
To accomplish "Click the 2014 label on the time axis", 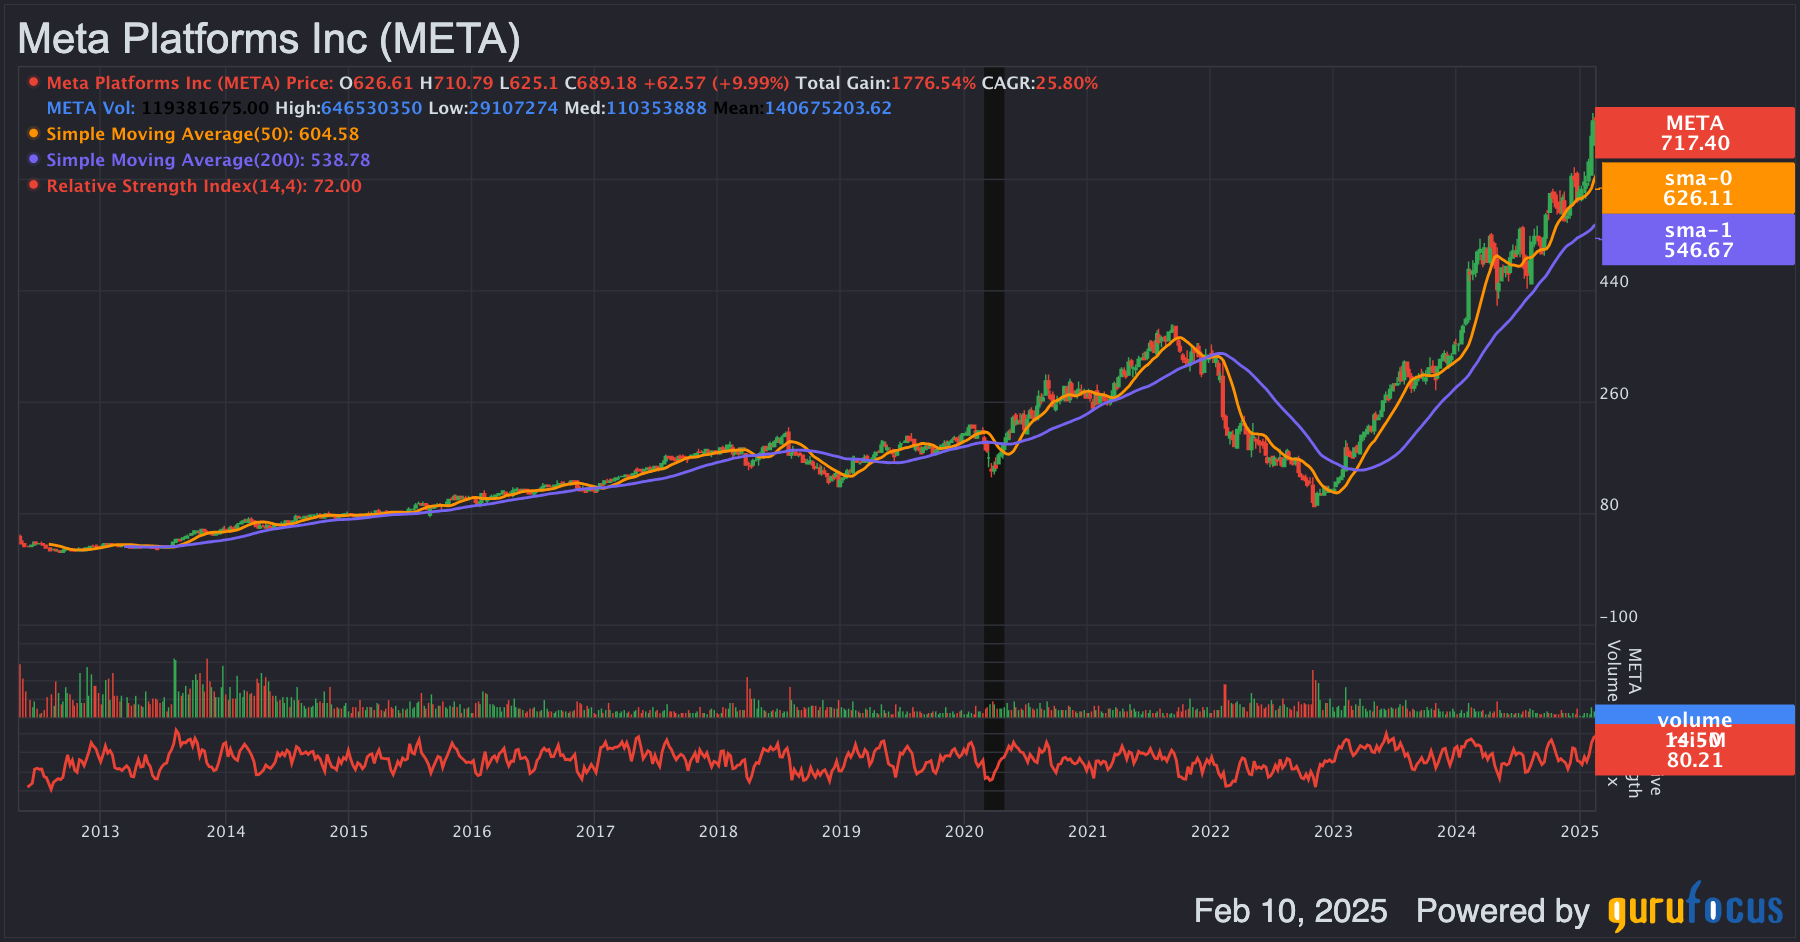I will tap(226, 832).
